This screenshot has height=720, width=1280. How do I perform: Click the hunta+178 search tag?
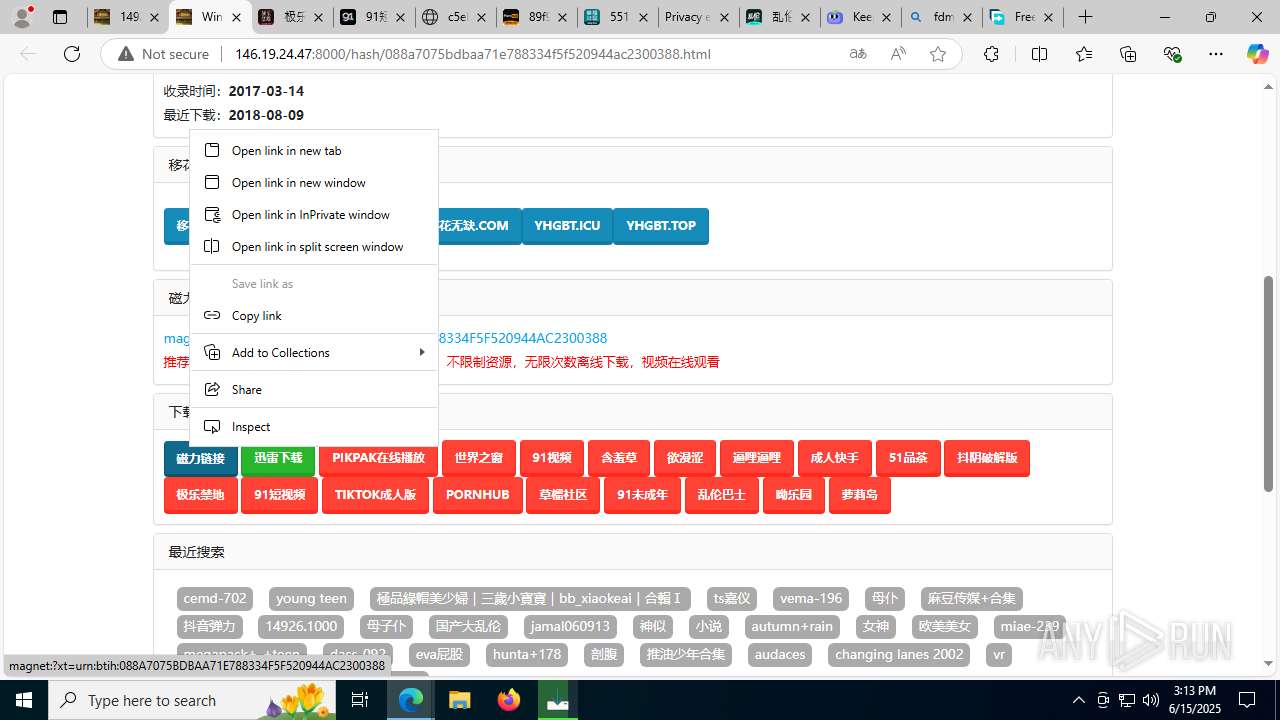point(527,654)
